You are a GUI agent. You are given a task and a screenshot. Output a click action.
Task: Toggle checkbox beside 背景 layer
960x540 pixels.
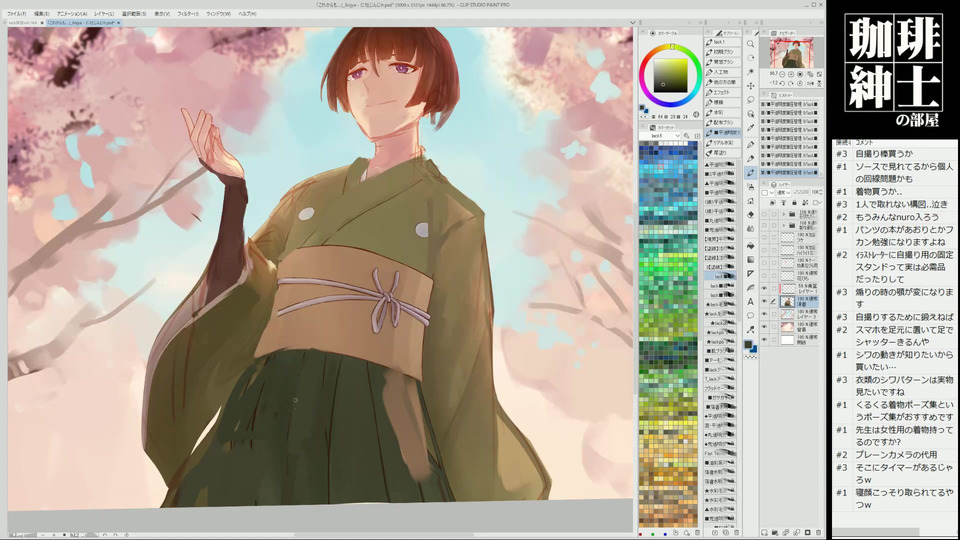point(774,326)
